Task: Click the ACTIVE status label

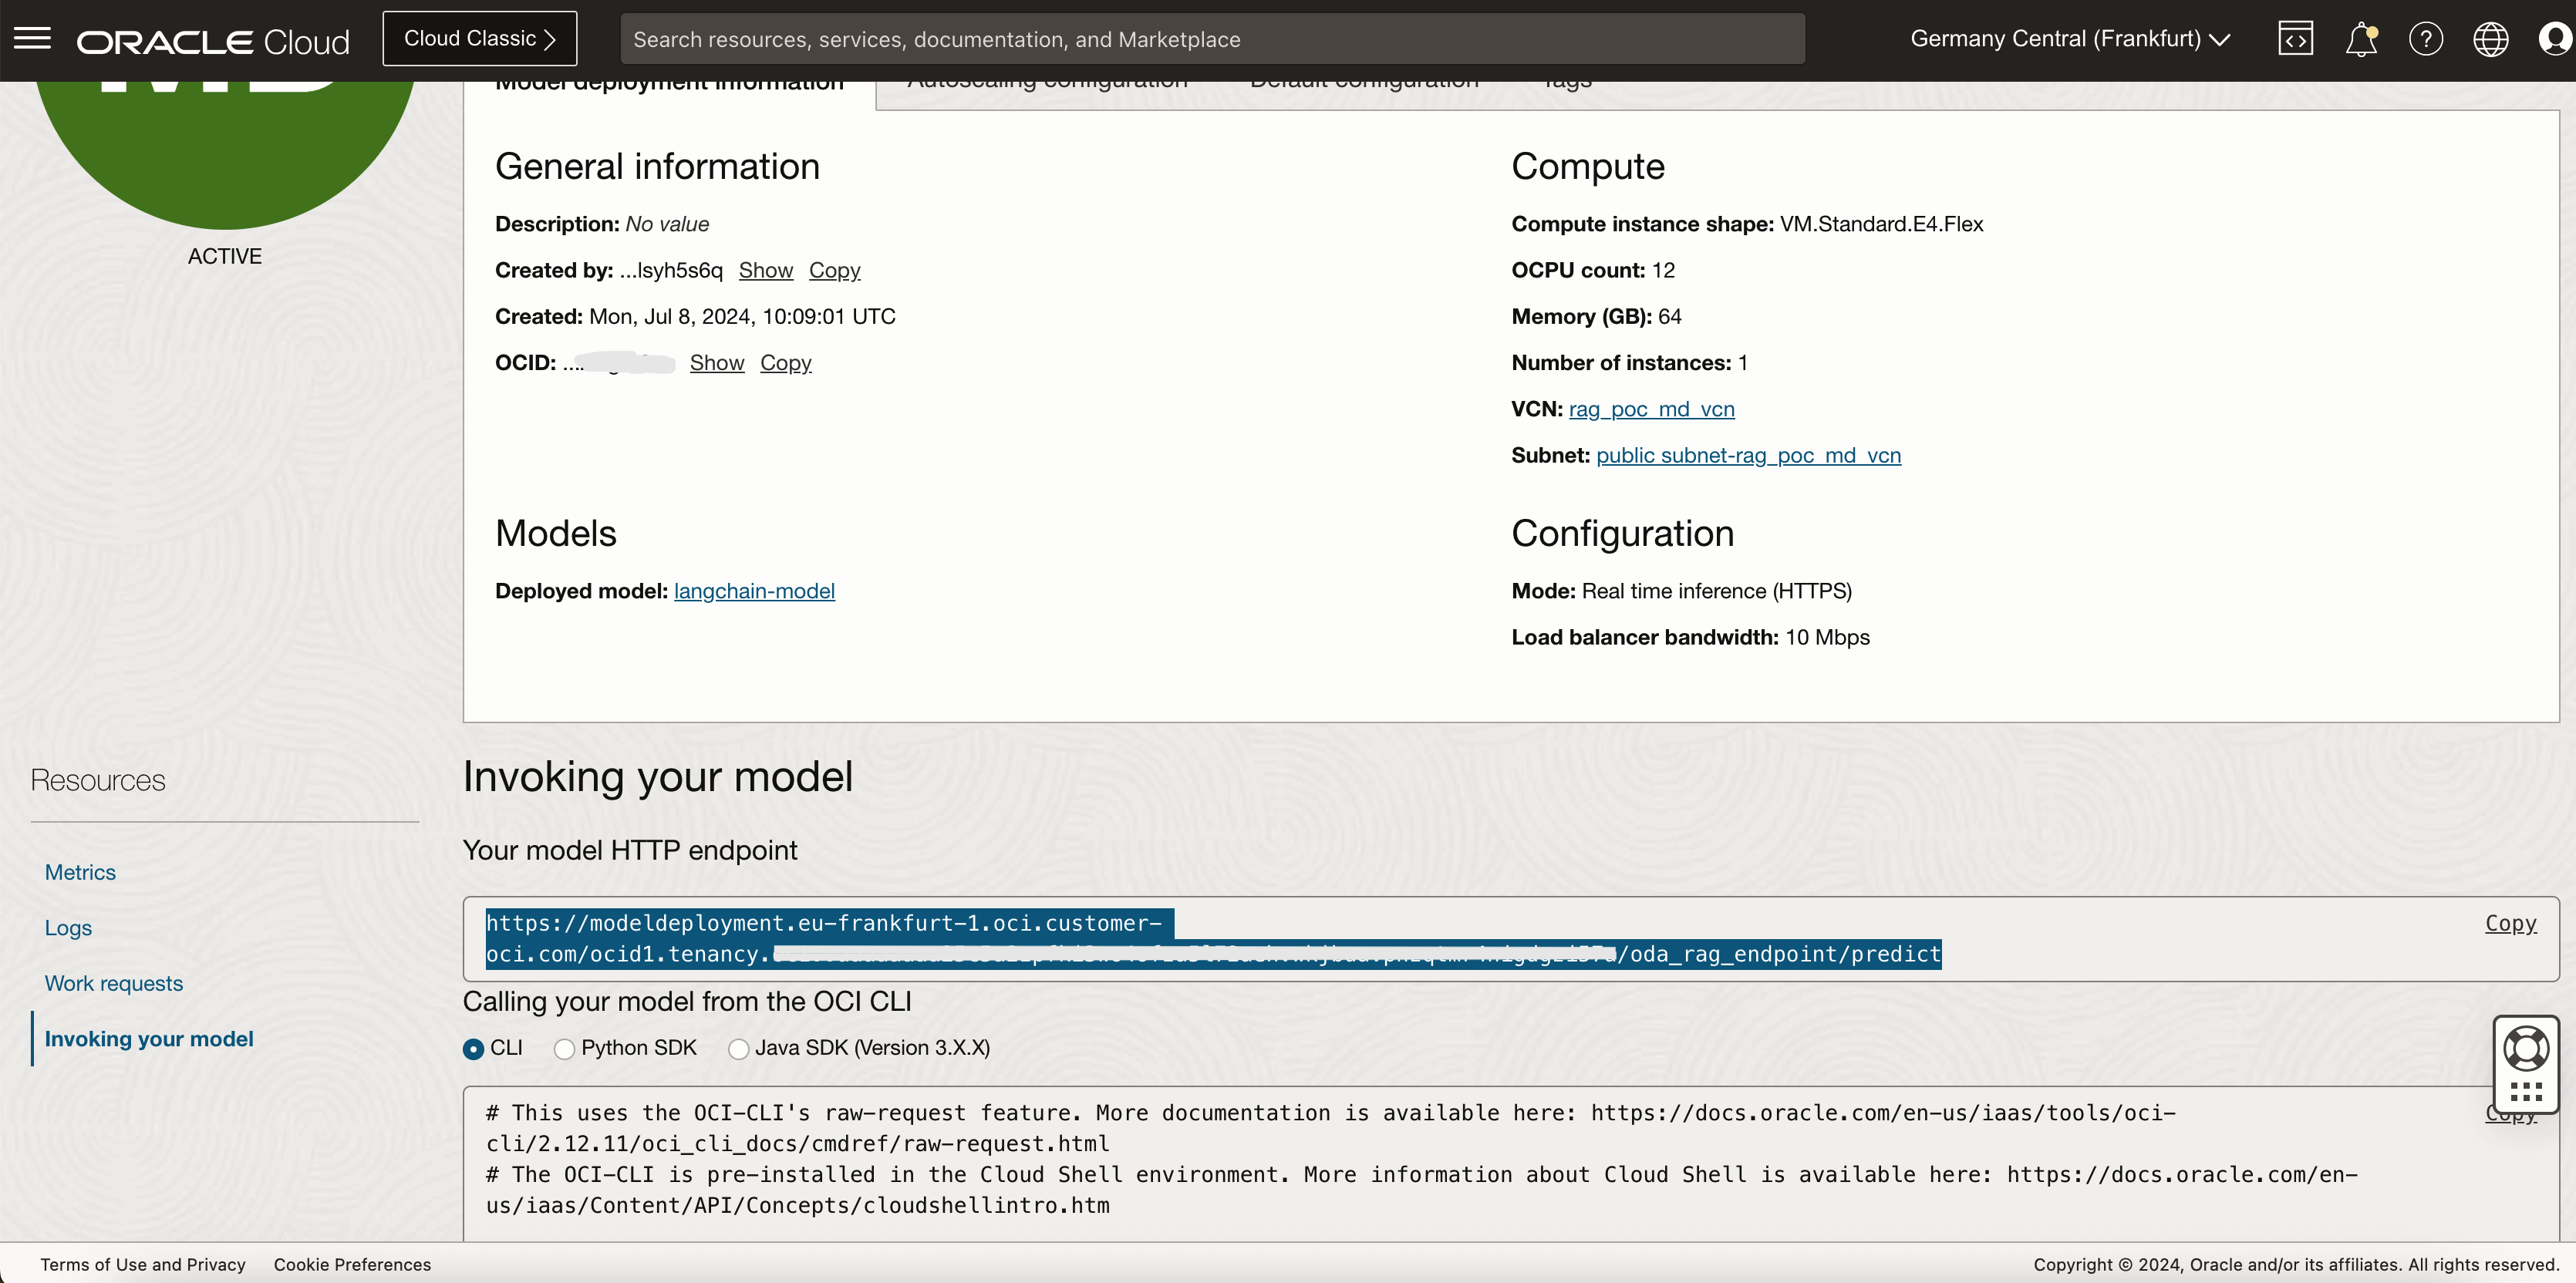Action: [225, 256]
